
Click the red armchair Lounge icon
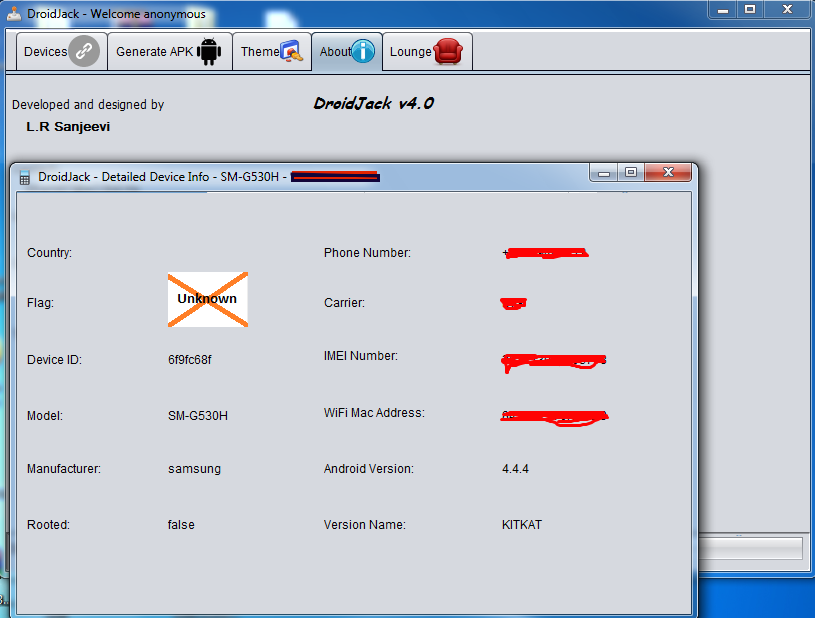pos(448,51)
